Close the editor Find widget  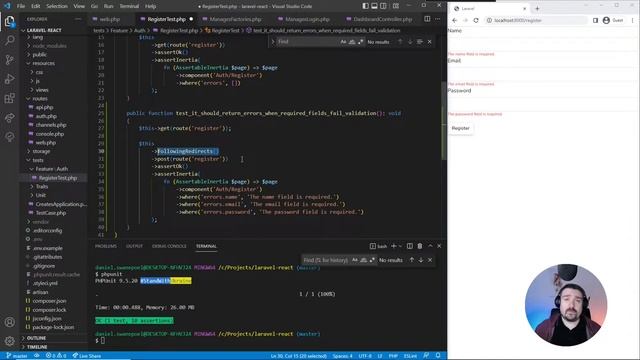(x=429, y=42)
